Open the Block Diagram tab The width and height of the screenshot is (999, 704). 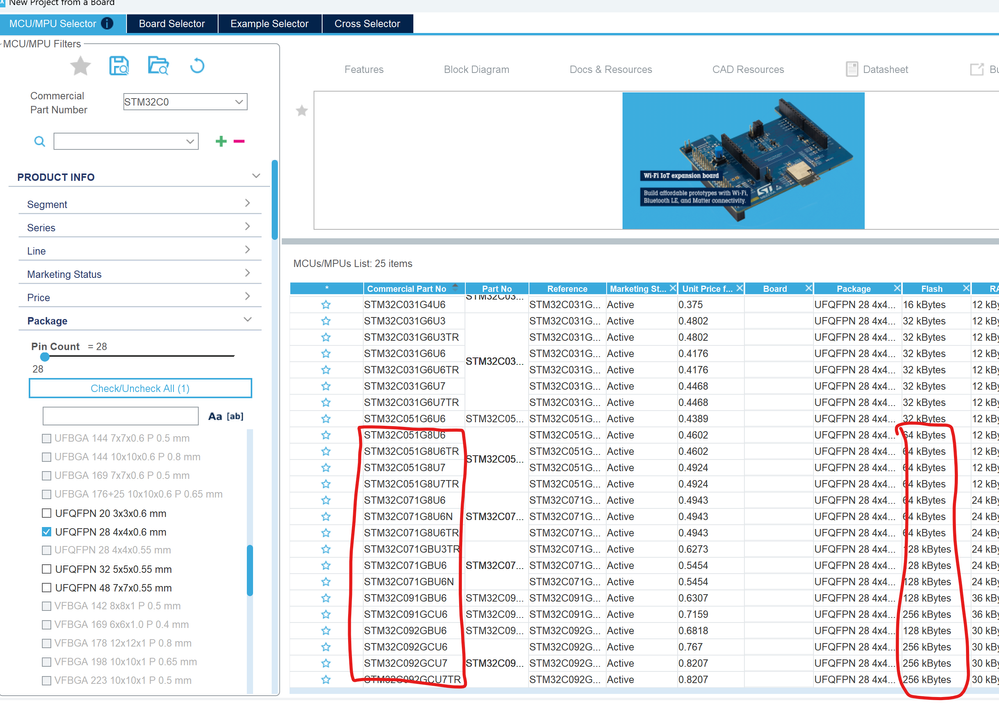477,69
